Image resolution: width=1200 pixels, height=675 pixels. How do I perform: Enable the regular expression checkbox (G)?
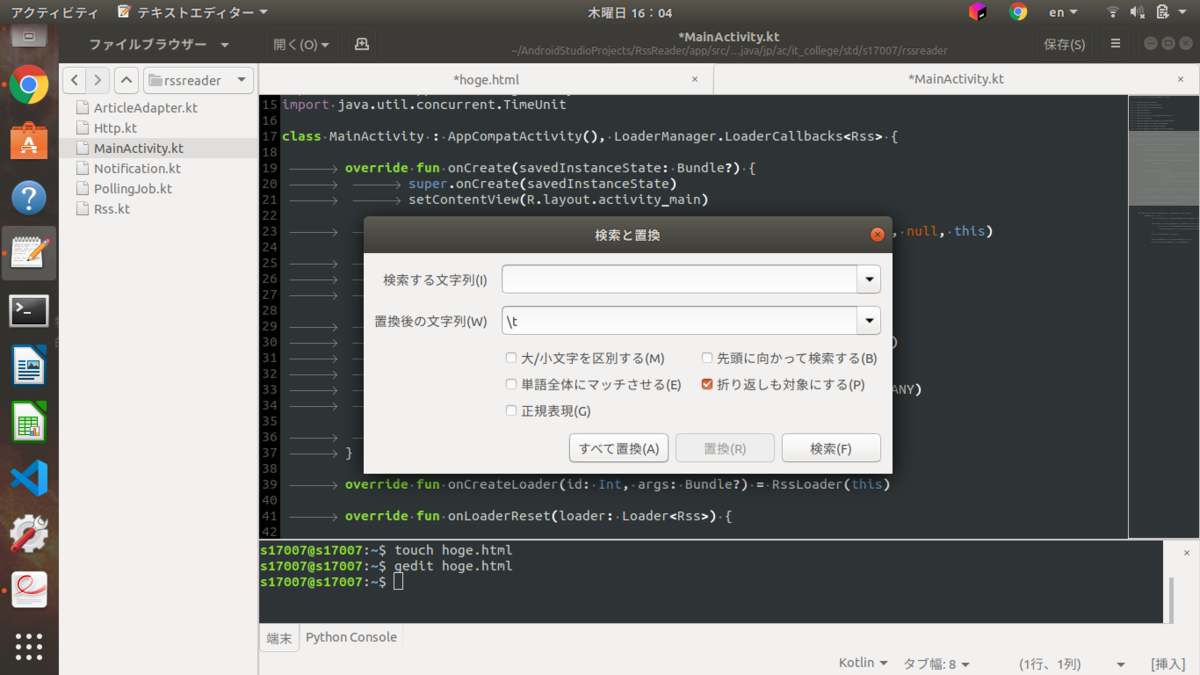point(512,411)
